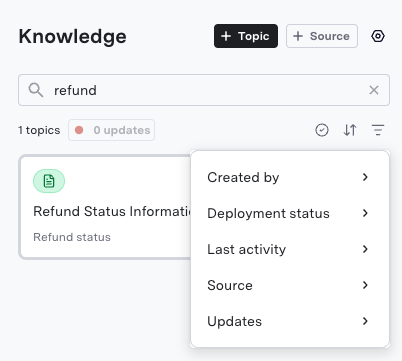Click the 1 topics count label

point(39,130)
